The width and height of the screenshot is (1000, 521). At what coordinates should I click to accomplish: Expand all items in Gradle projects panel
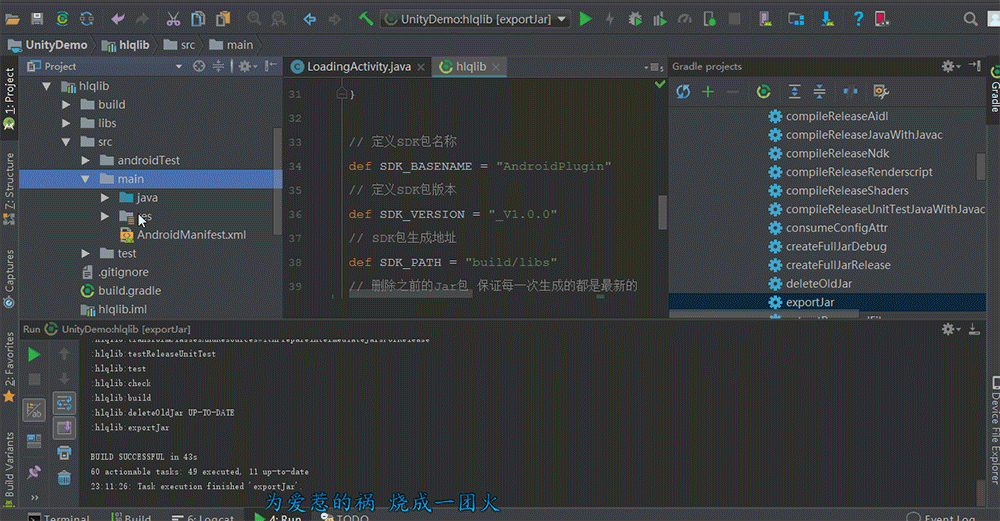point(795,91)
